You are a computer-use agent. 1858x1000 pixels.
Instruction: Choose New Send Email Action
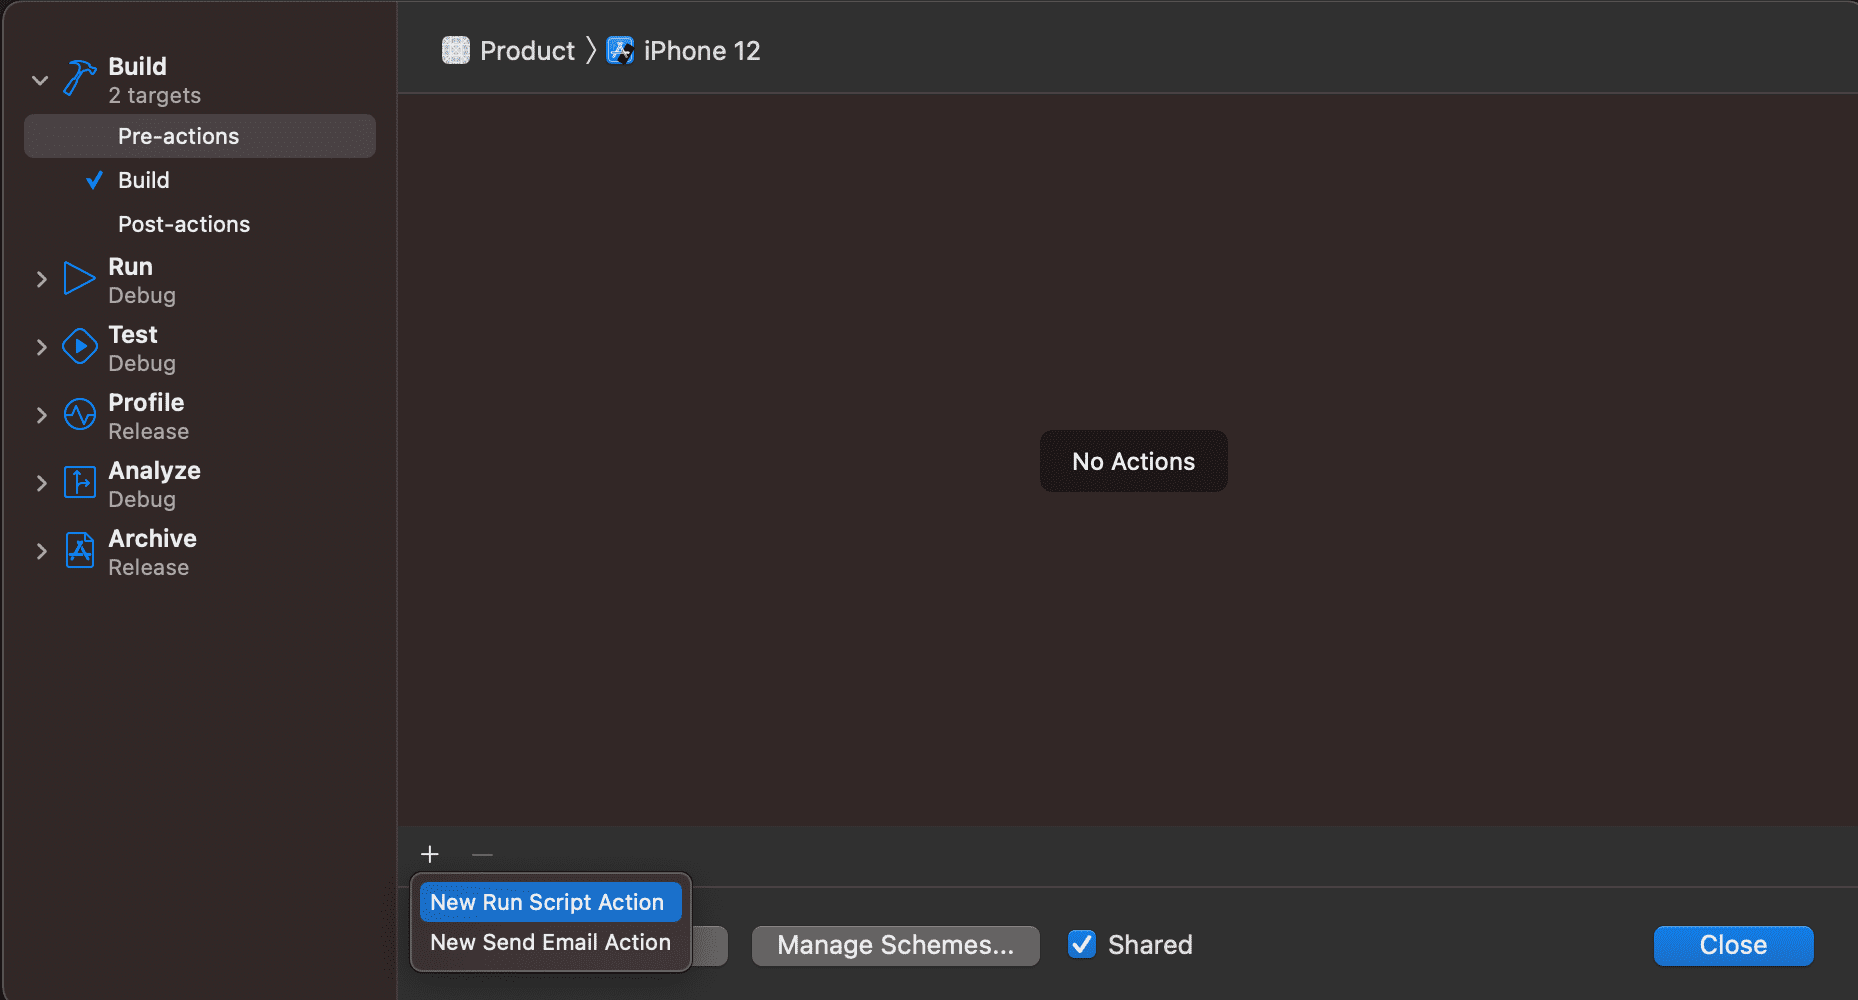[550, 942]
